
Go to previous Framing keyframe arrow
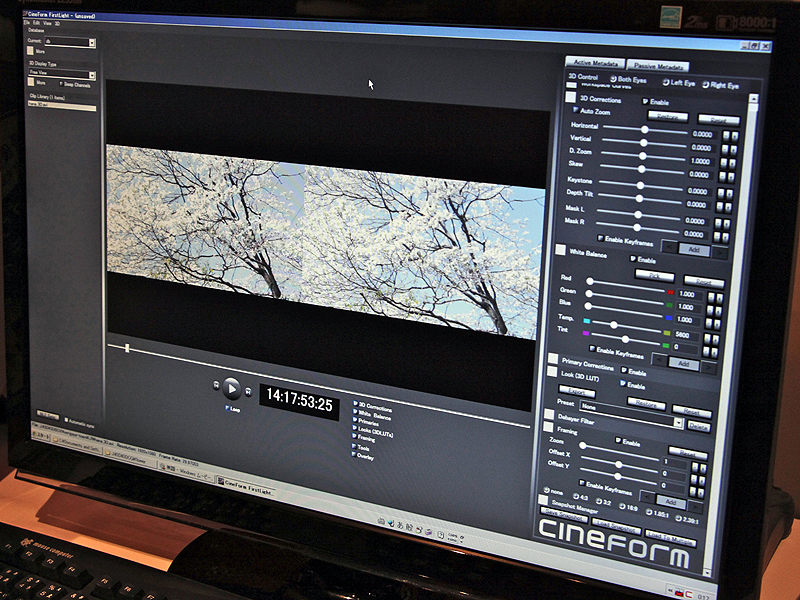(647, 496)
